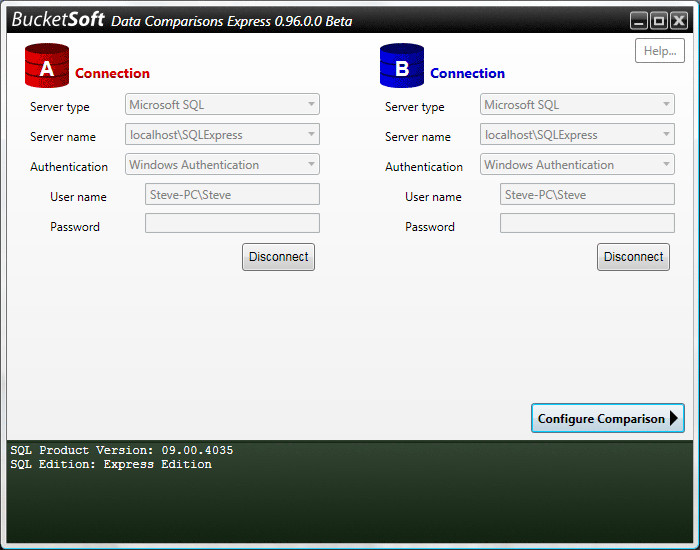Close the Data Comparisons Express window
The height and width of the screenshot is (550, 700).
tap(679, 21)
